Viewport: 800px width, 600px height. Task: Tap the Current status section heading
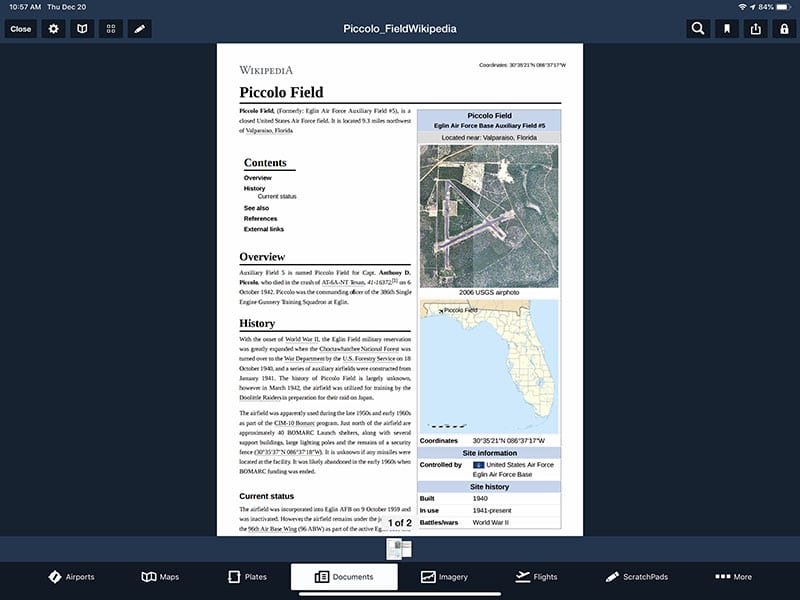pos(266,496)
